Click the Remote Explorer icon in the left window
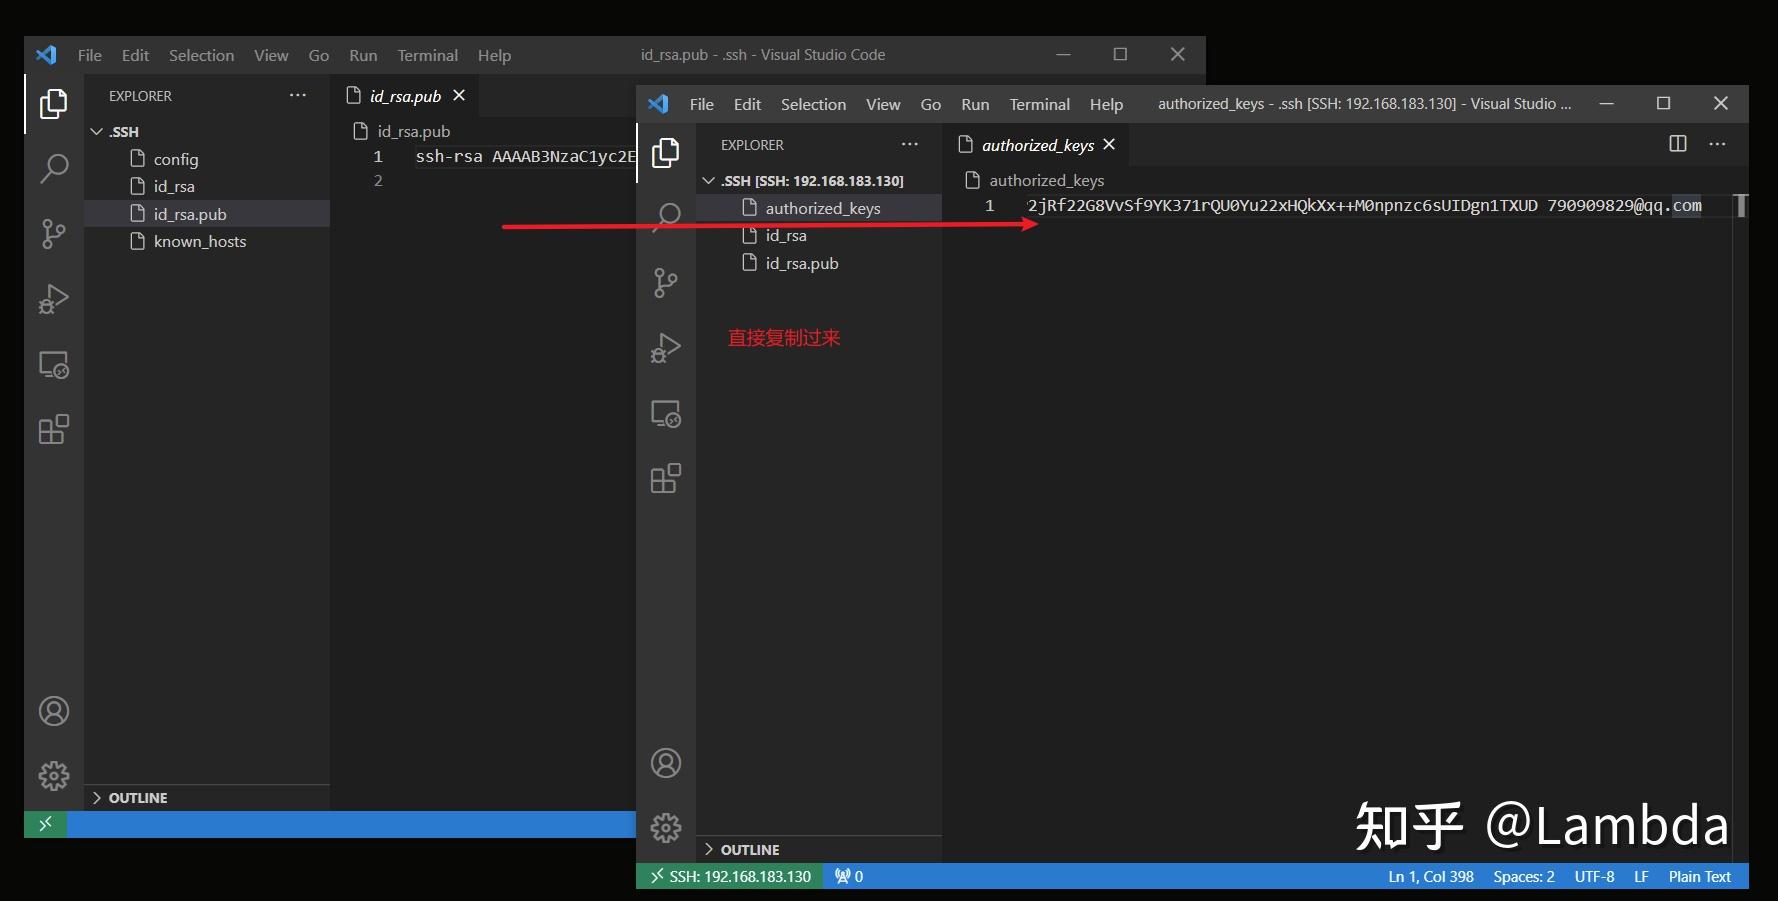The image size is (1778, 901). 53,365
